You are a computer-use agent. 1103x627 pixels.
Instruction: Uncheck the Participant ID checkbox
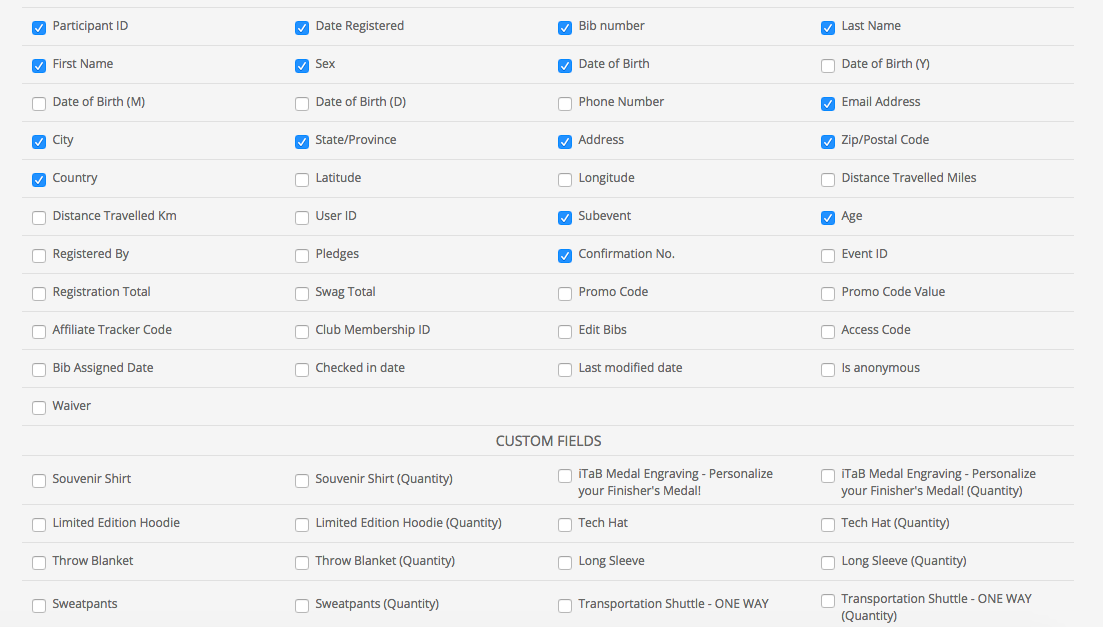pos(39,28)
